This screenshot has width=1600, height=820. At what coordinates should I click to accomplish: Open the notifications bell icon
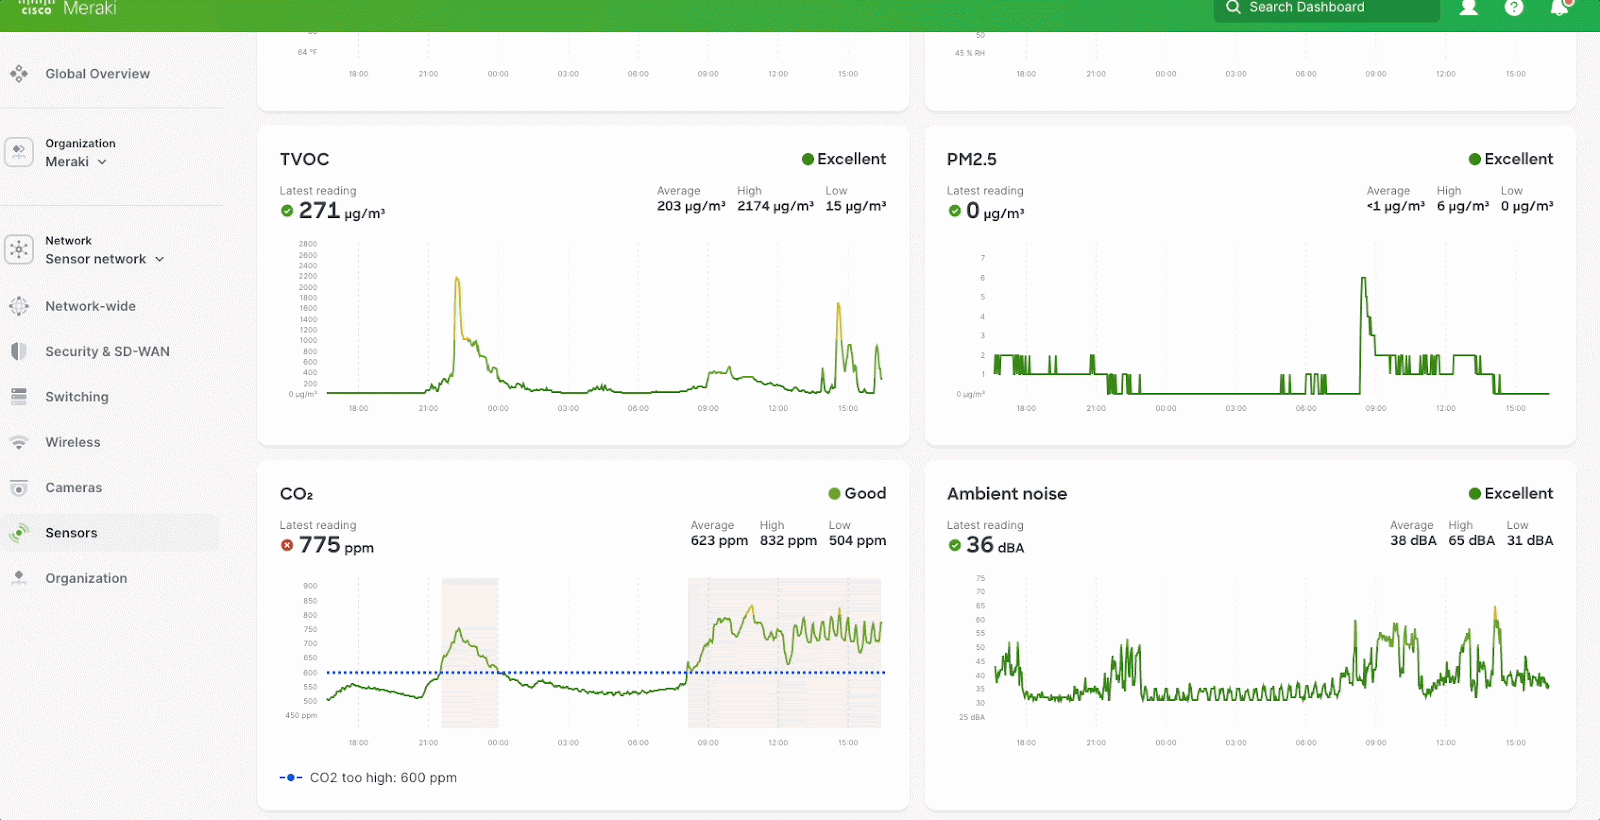pyautogui.click(x=1559, y=8)
